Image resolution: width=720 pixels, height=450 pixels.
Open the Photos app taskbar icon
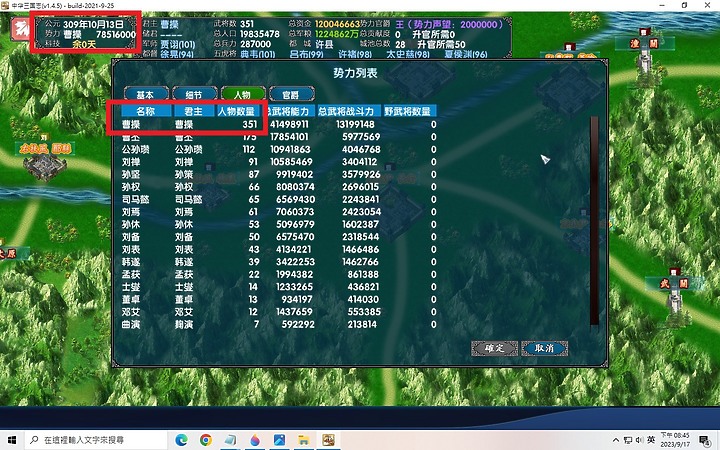coord(279,440)
